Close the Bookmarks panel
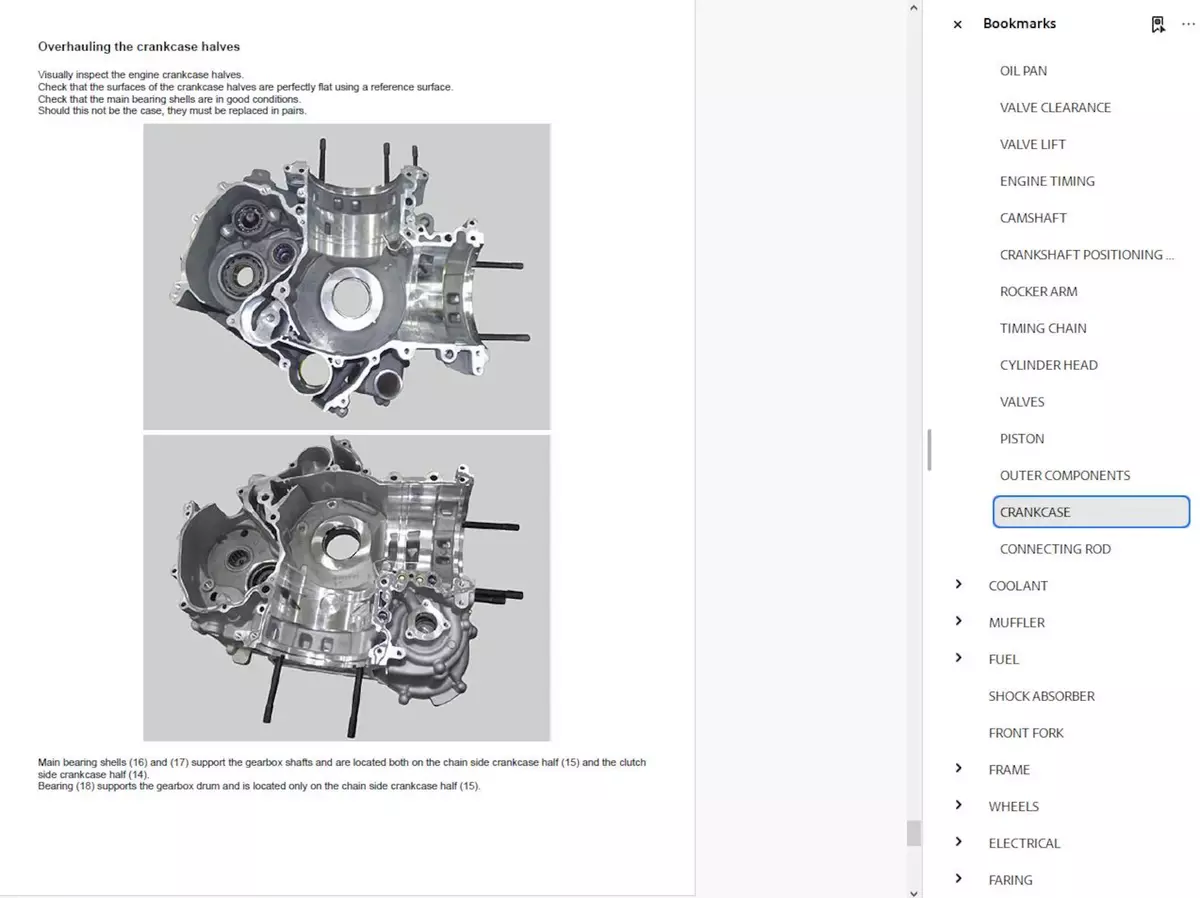Screen dimensions: 1200x898 (x=957, y=24)
